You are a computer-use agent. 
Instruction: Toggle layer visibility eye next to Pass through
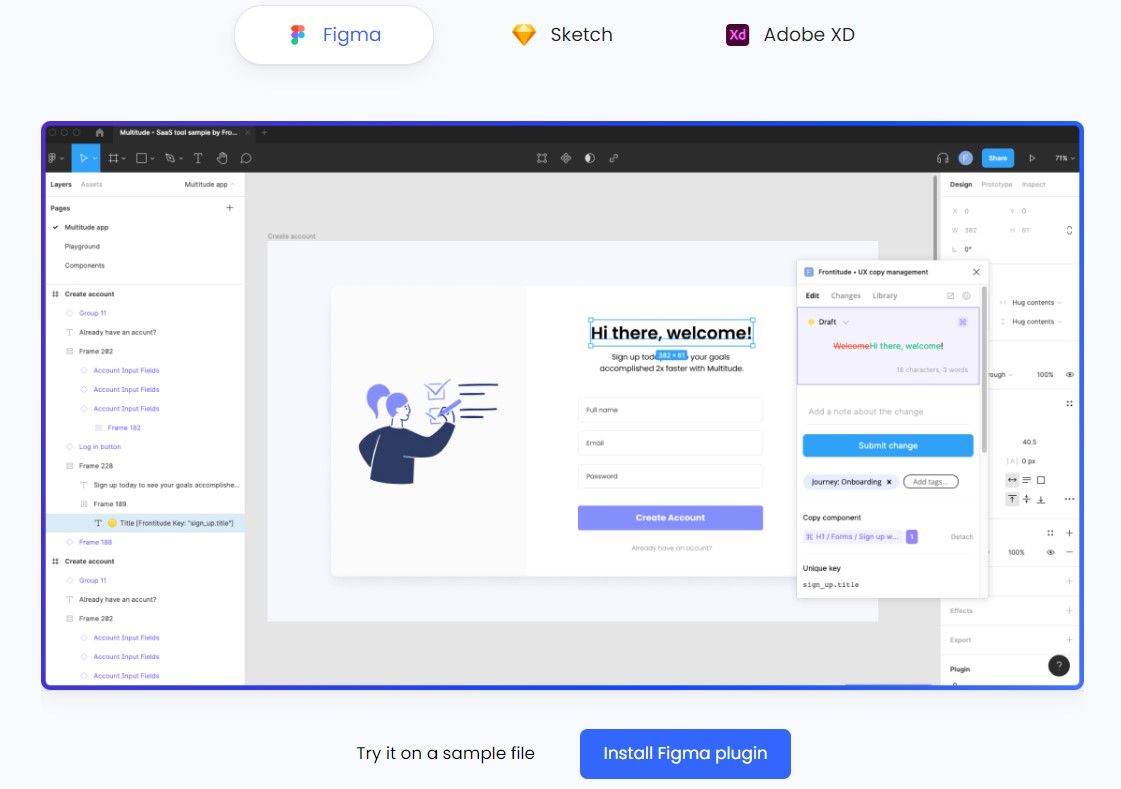(1069, 374)
